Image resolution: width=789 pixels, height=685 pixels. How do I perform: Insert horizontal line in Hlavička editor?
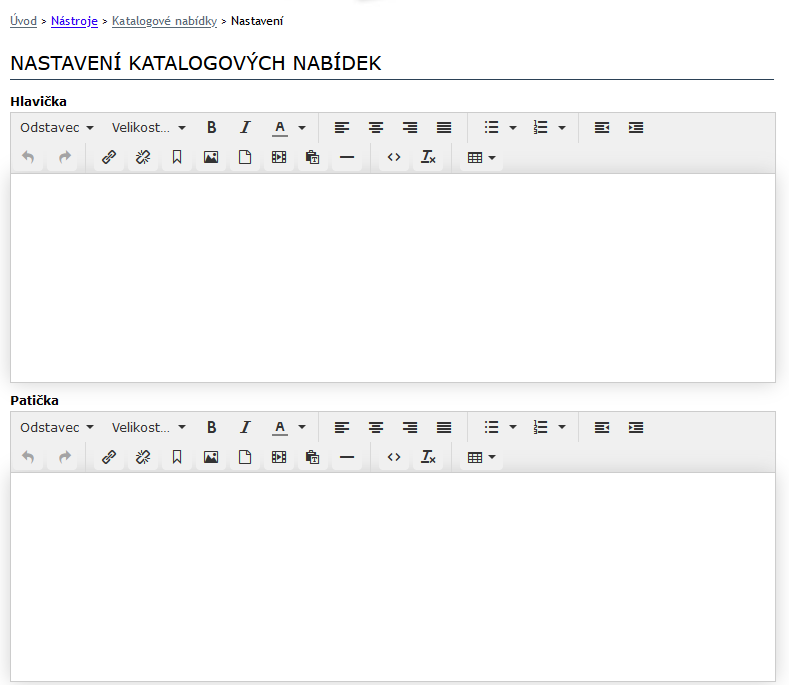tap(347, 157)
